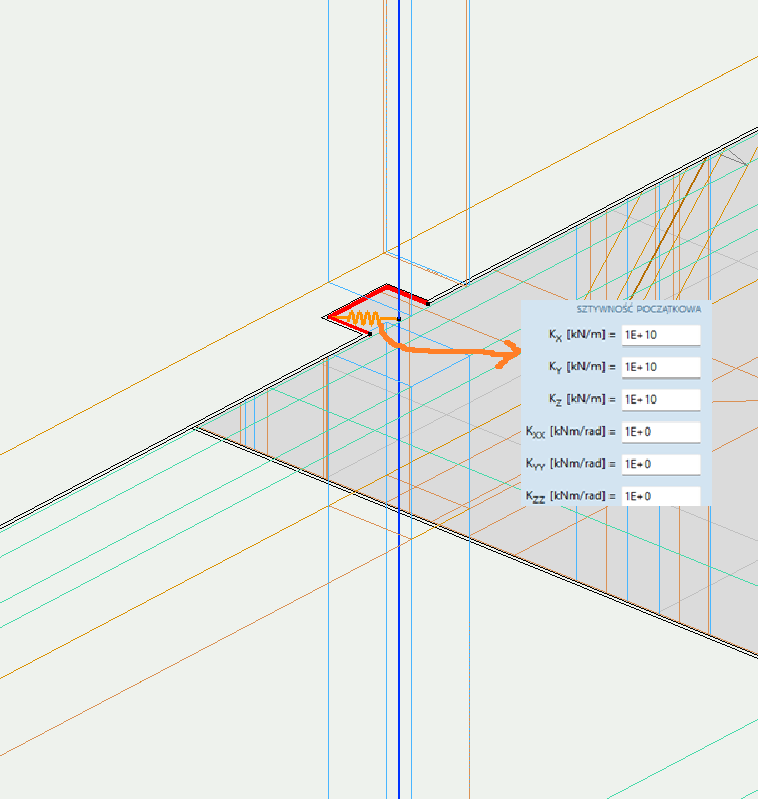Click the Kx [kN/m] stiffness input field
The image size is (758, 799).
pyautogui.click(x=661, y=335)
